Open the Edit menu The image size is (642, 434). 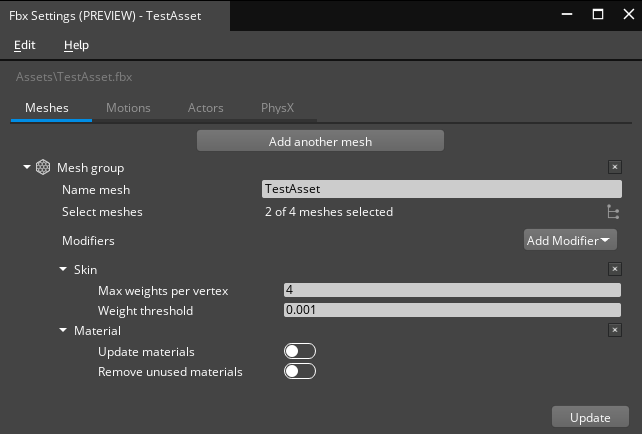[x=24, y=45]
